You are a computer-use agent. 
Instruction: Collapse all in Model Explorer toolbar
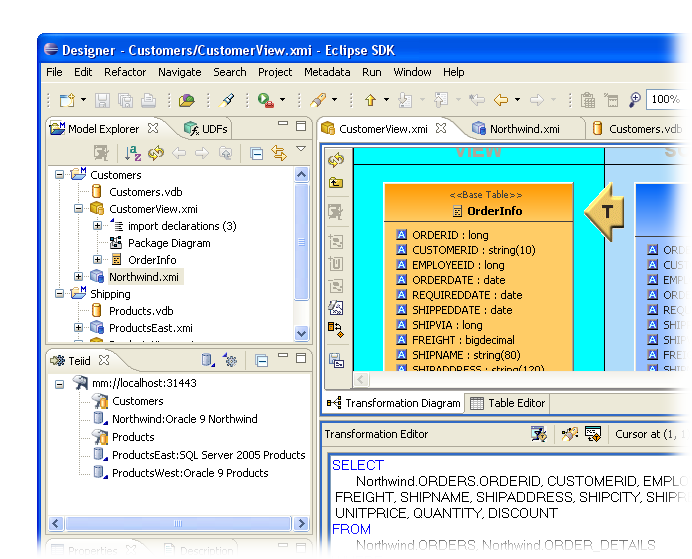click(256, 154)
